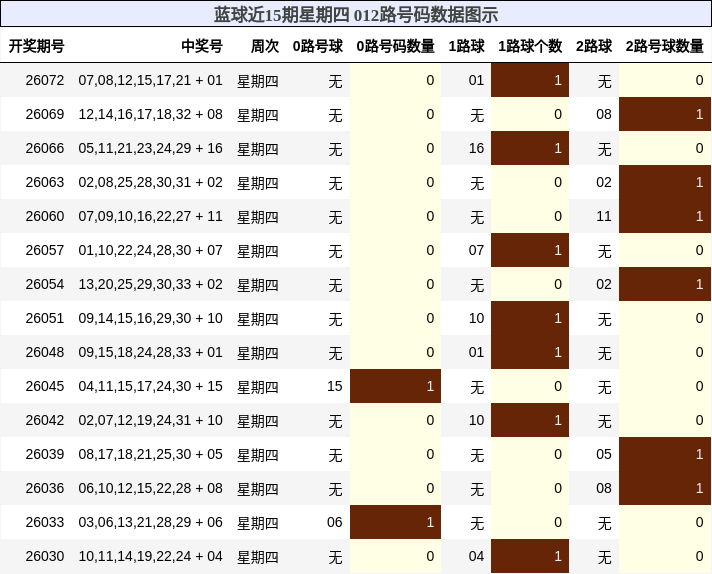Click winning numbers 05,11,21,23,24,29 + 16
The height and width of the screenshot is (574, 712).
click(x=150, y=148)
